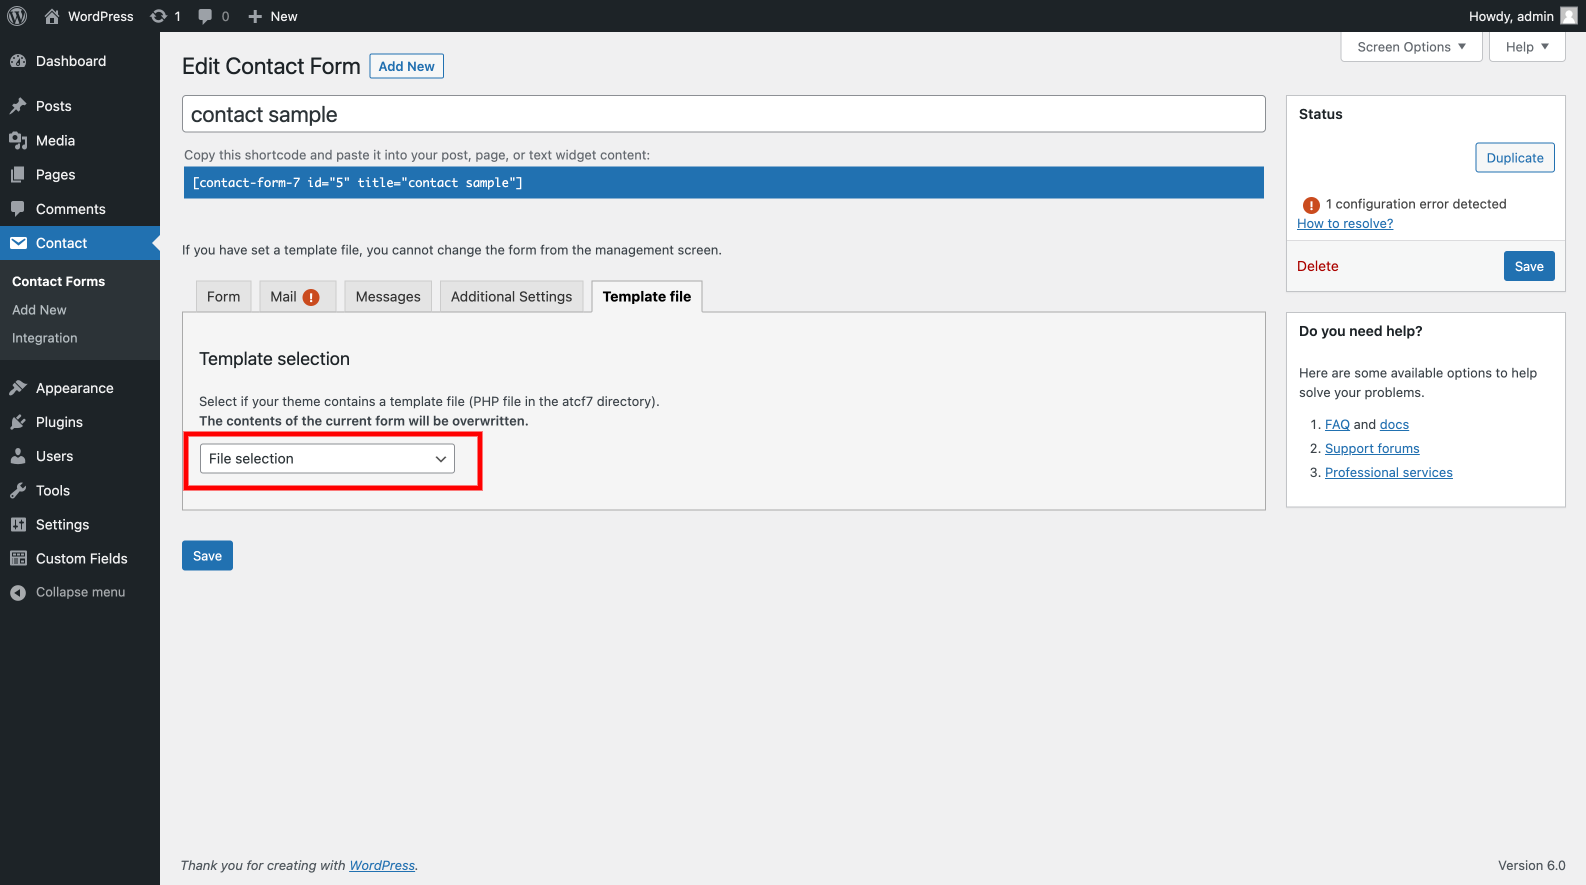Screen dimensions: 1586x885
Task: Open the Professional services link
Action: tap(1388, 473)
